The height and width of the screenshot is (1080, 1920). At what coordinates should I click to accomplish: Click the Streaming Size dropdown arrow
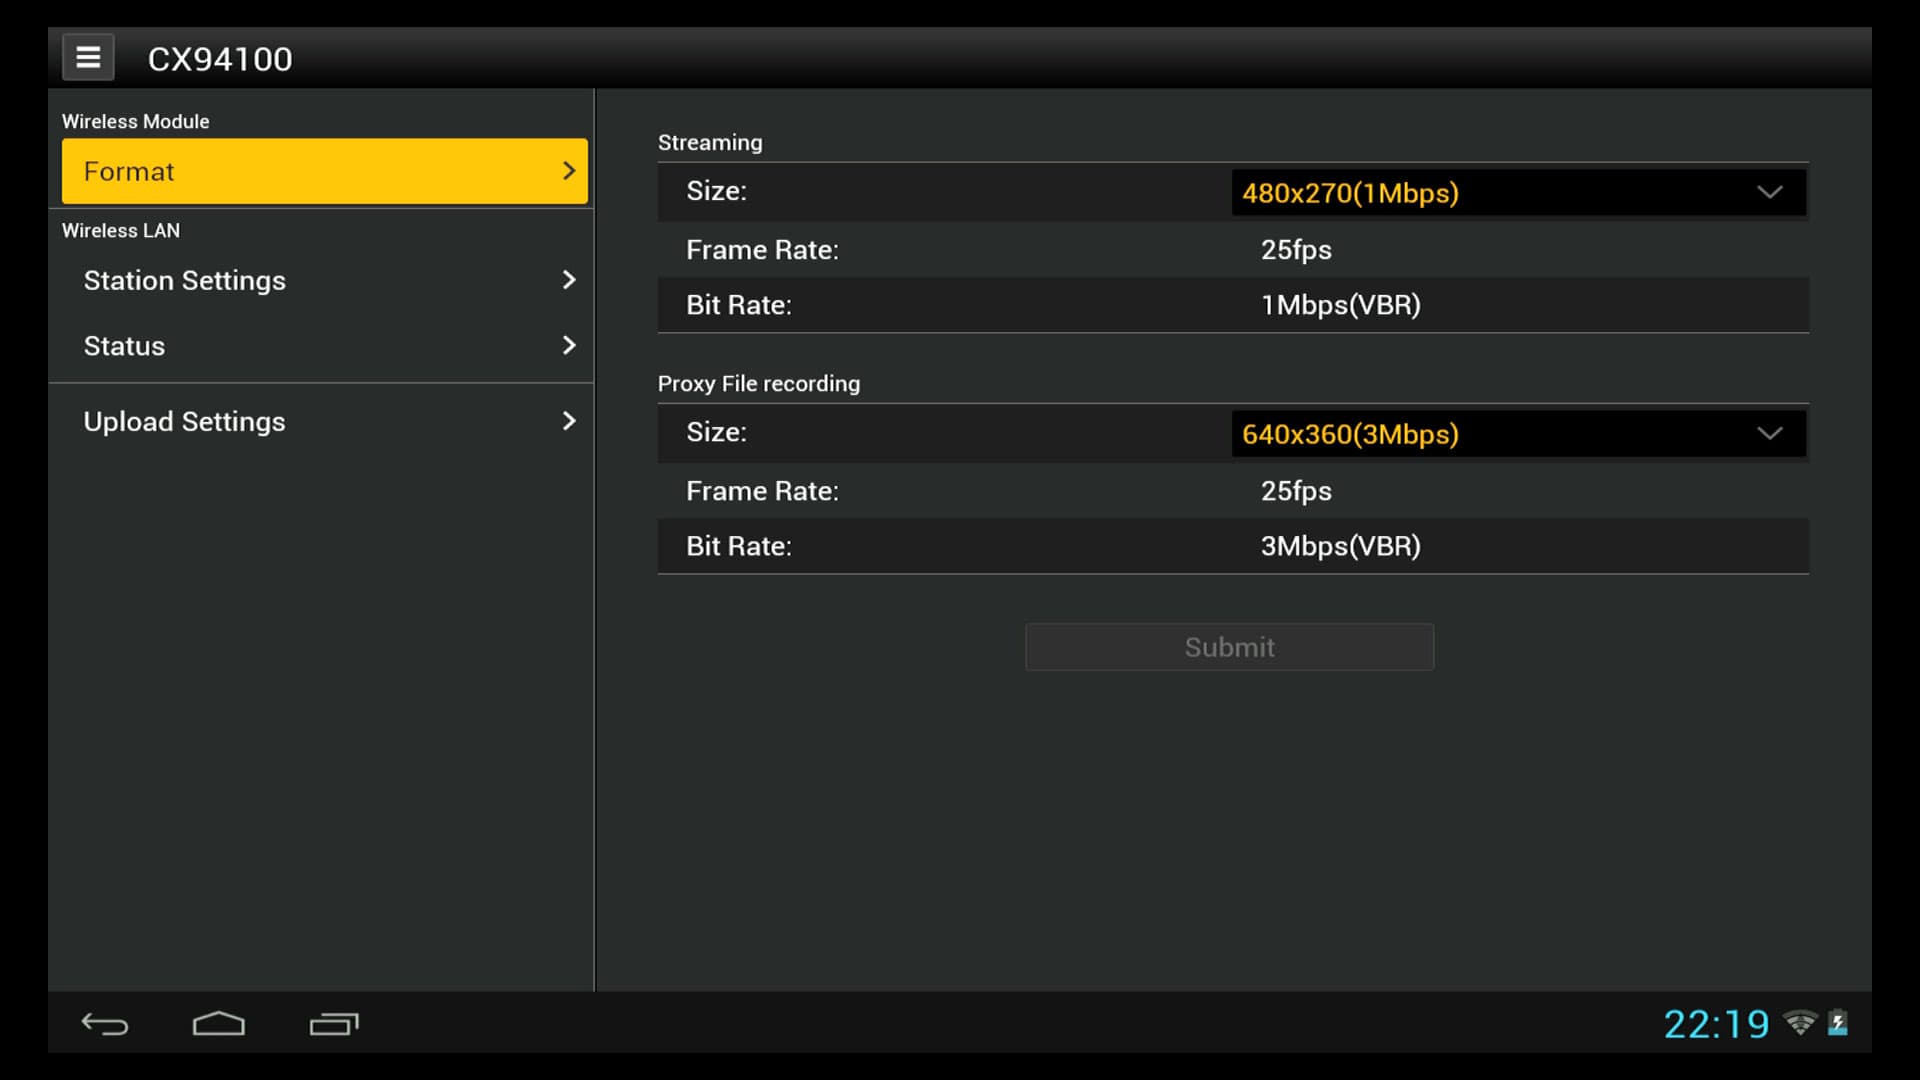1769,193
